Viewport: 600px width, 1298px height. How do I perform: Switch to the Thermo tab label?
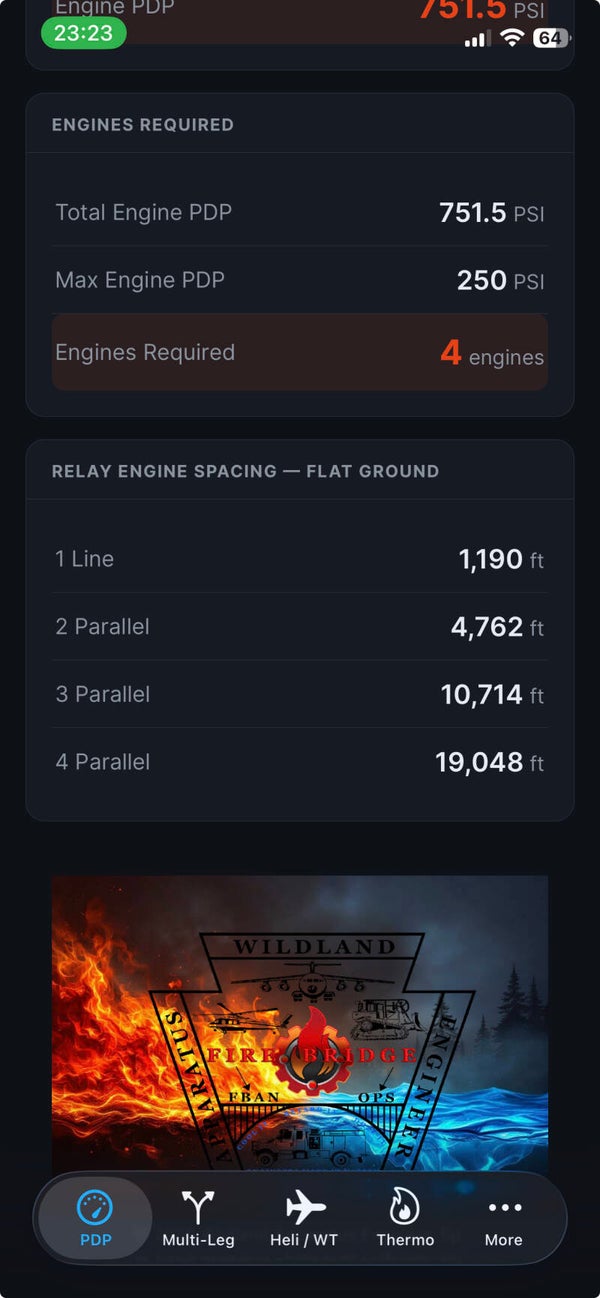click(405, 1240)
